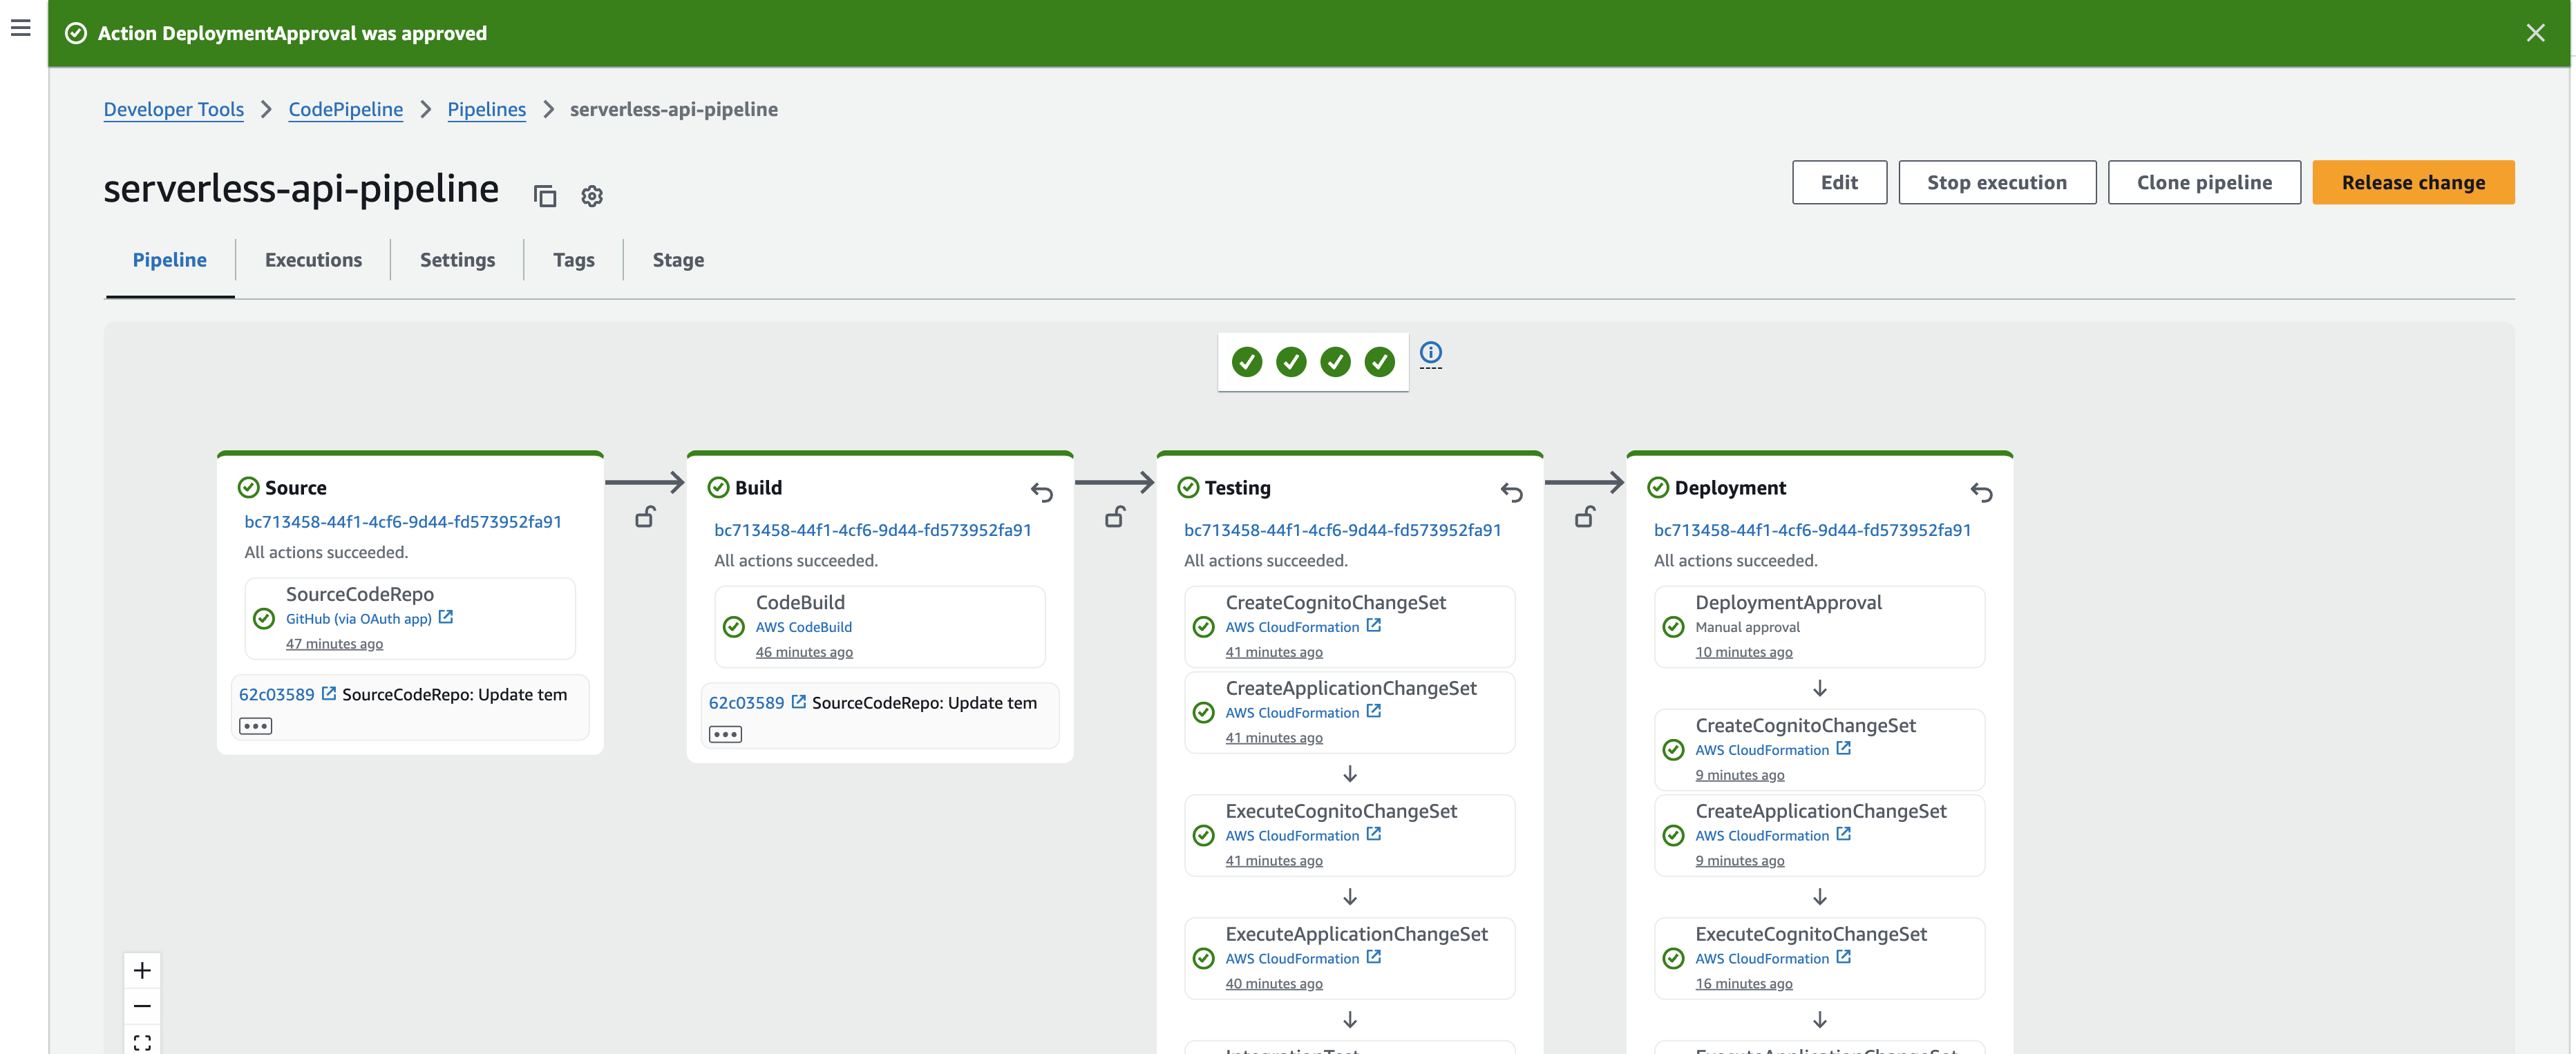The height and width of the screenshot is (1054, 2576).
Task: Click the fullscreen icon below the zoom controls
Action: pos(142,1040)
